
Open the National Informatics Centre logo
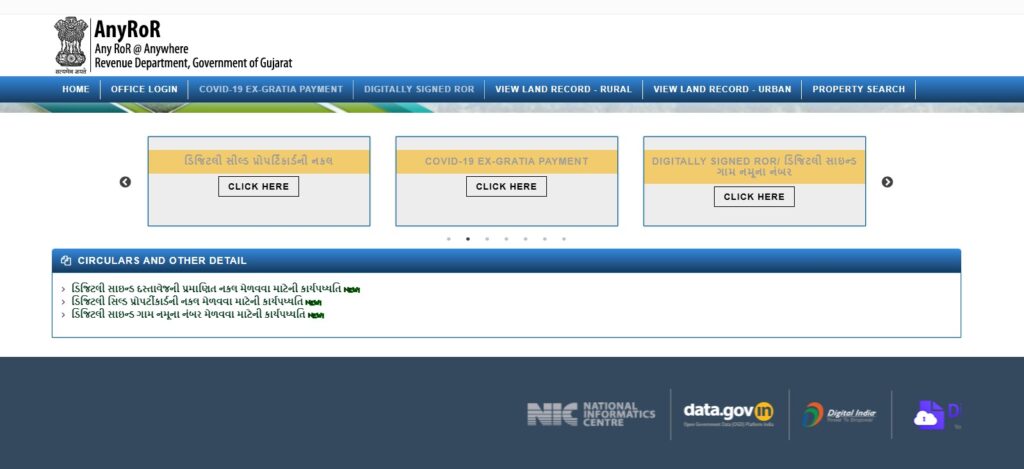591,414
